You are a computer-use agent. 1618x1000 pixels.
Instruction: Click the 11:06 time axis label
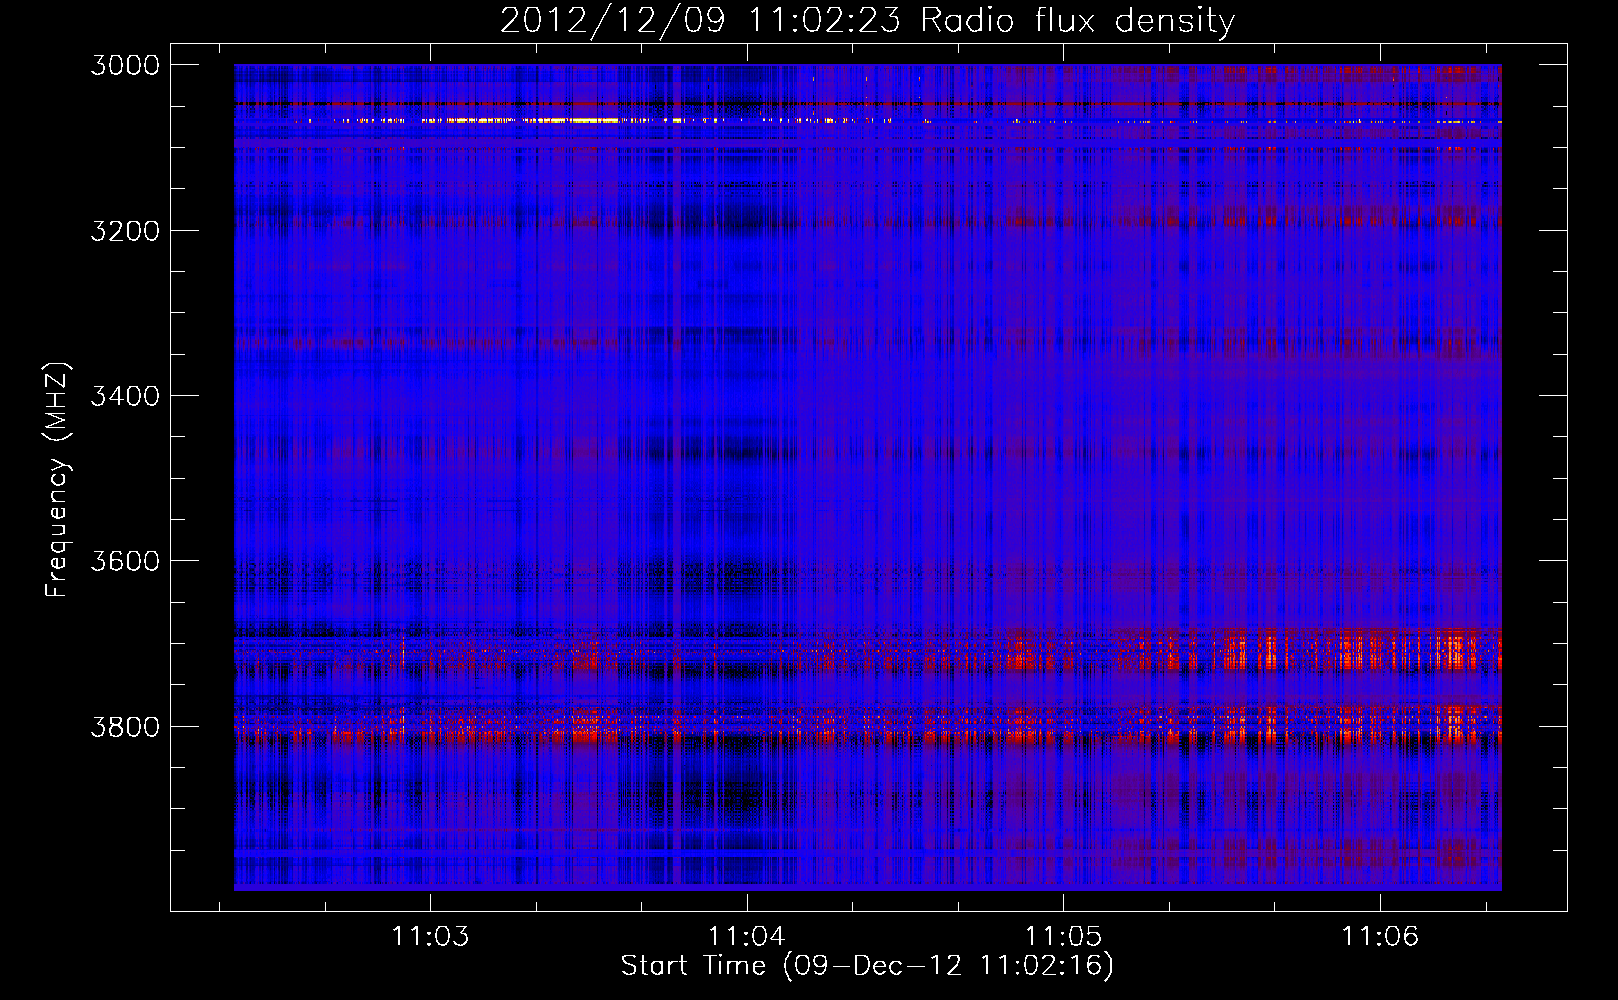(x=1380, y=936)
